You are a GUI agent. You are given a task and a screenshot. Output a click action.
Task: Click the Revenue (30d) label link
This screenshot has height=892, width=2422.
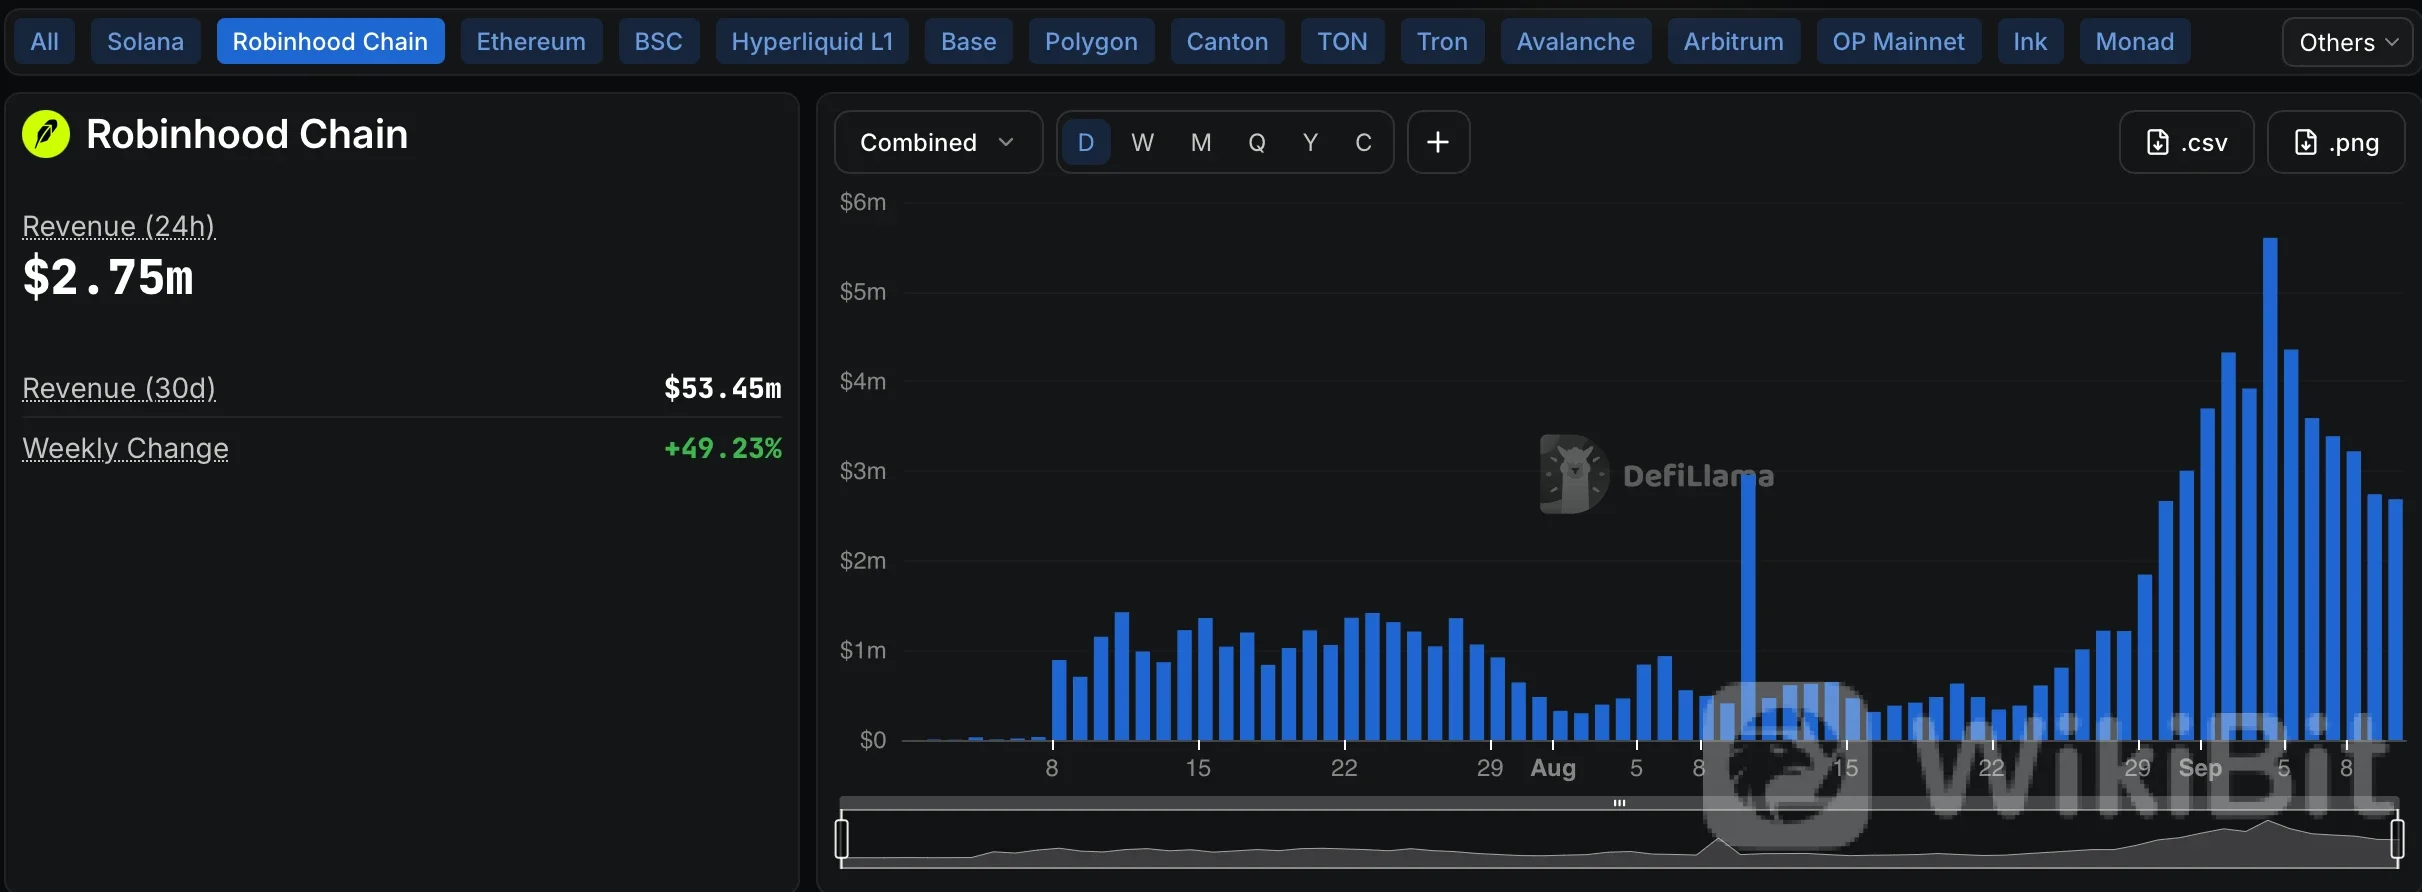click(119, 388)
